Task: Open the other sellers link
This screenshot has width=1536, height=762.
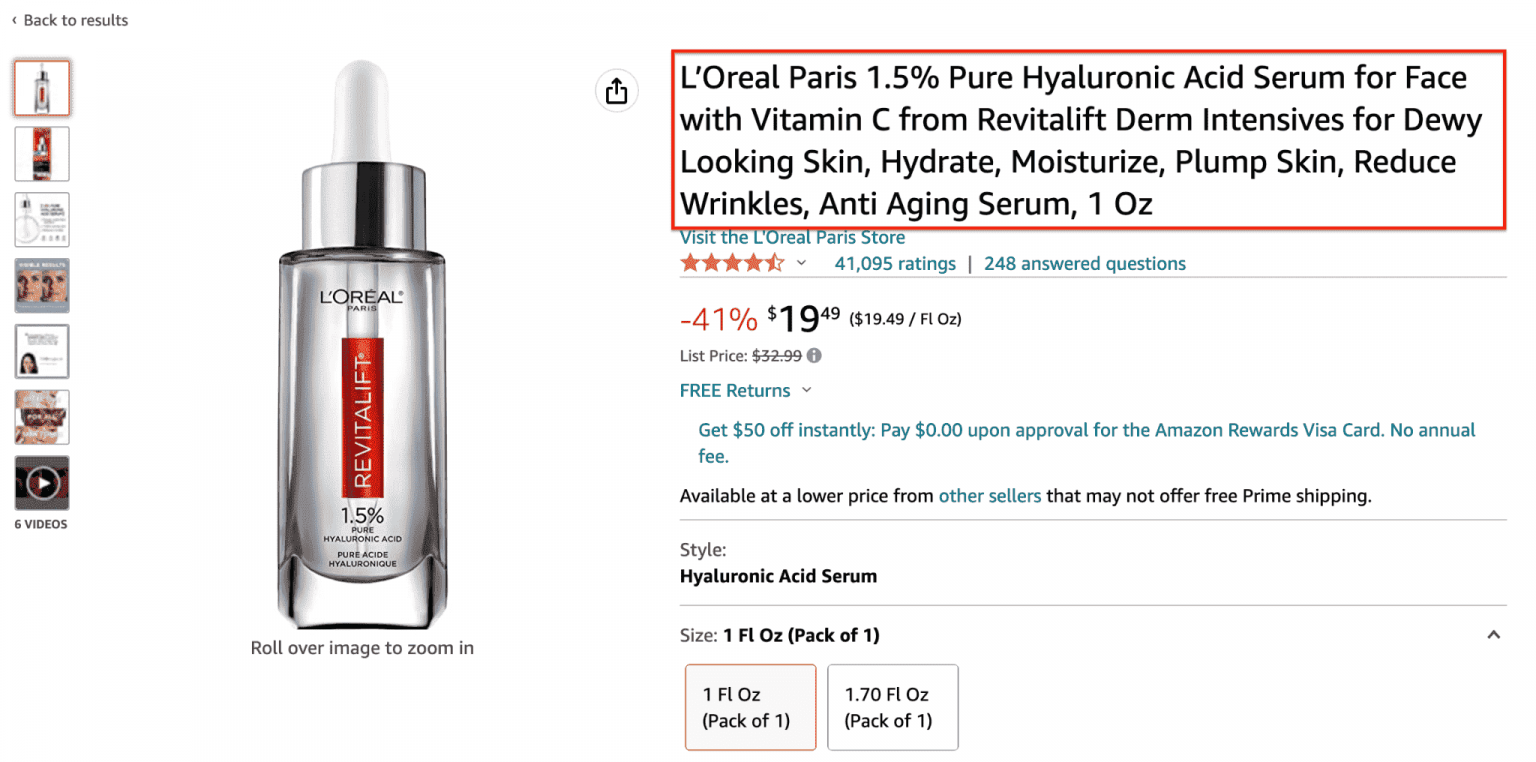Action: (989, 495)
